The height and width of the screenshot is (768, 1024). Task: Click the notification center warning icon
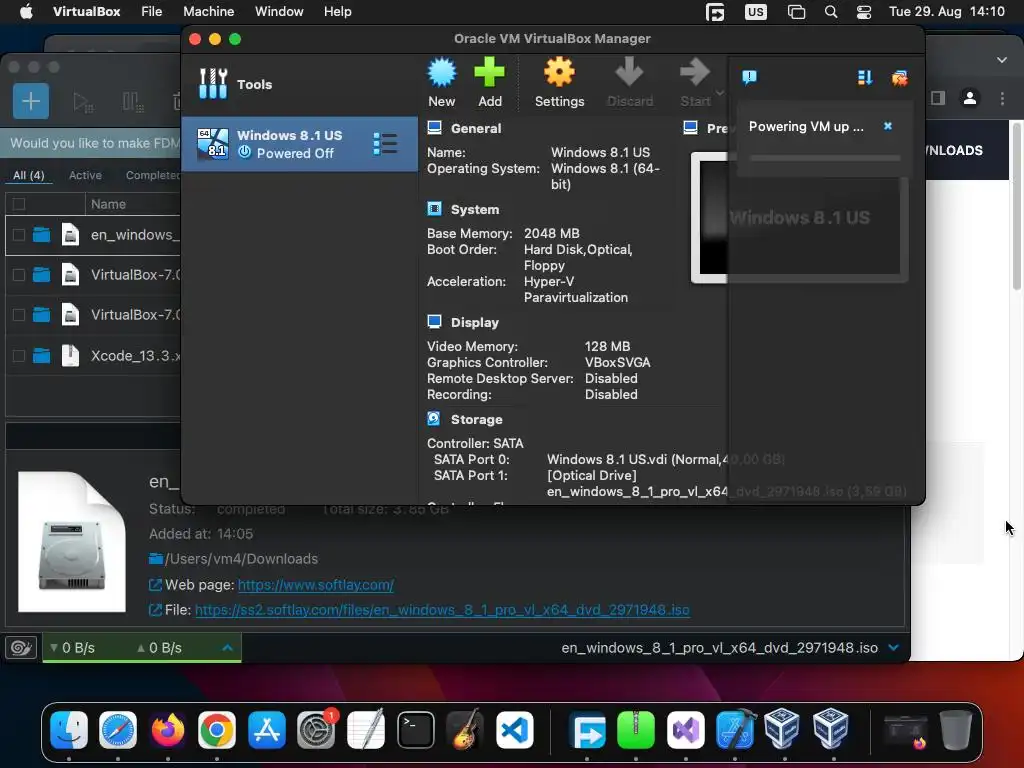[x=750, y=78]
